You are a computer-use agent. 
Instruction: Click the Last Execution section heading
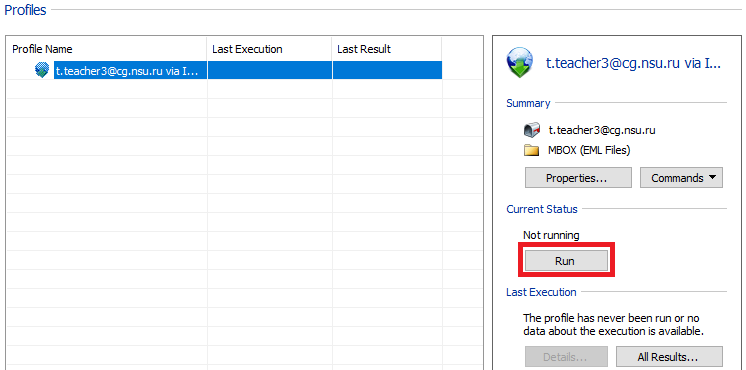click(541, 292)
